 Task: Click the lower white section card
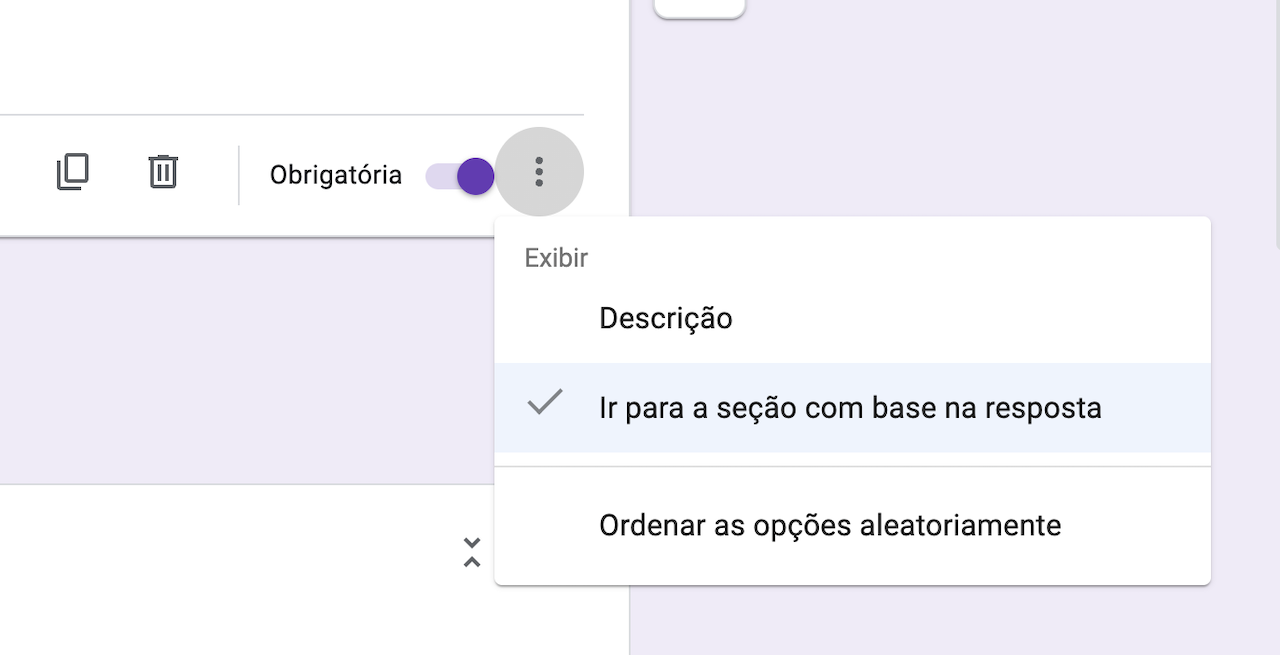tap(250, 570)
